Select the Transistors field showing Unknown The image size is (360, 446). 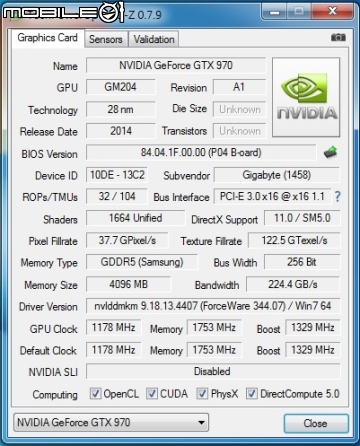[x=239, y=131]
